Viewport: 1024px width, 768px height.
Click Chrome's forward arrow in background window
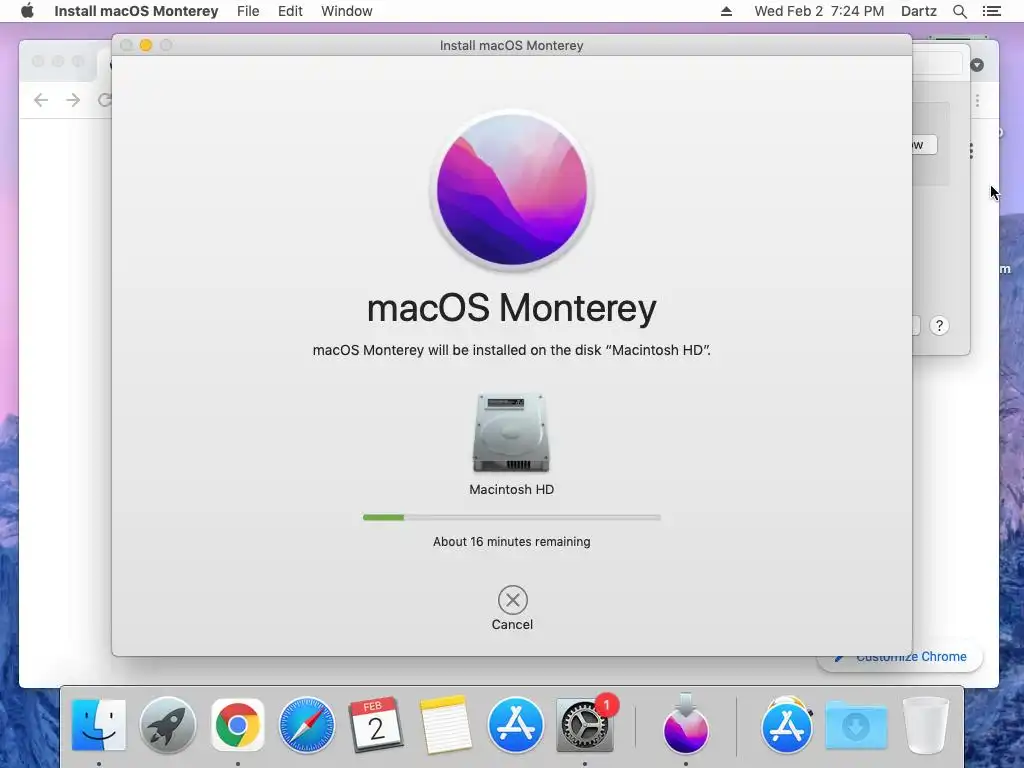click(73, 100)
